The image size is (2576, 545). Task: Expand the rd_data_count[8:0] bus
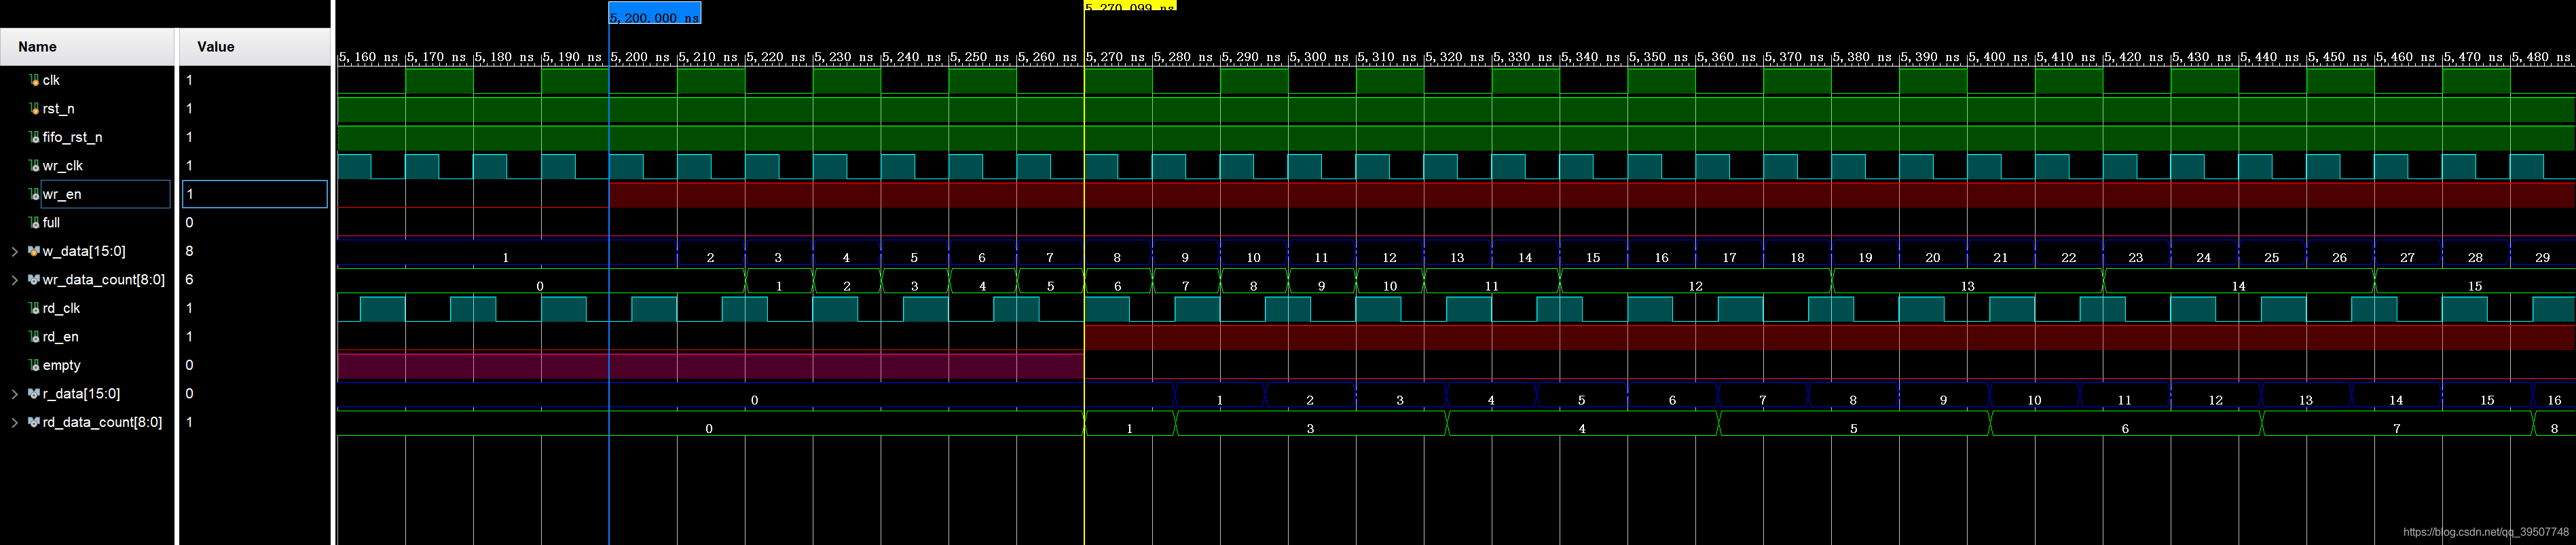pos(14,422)
